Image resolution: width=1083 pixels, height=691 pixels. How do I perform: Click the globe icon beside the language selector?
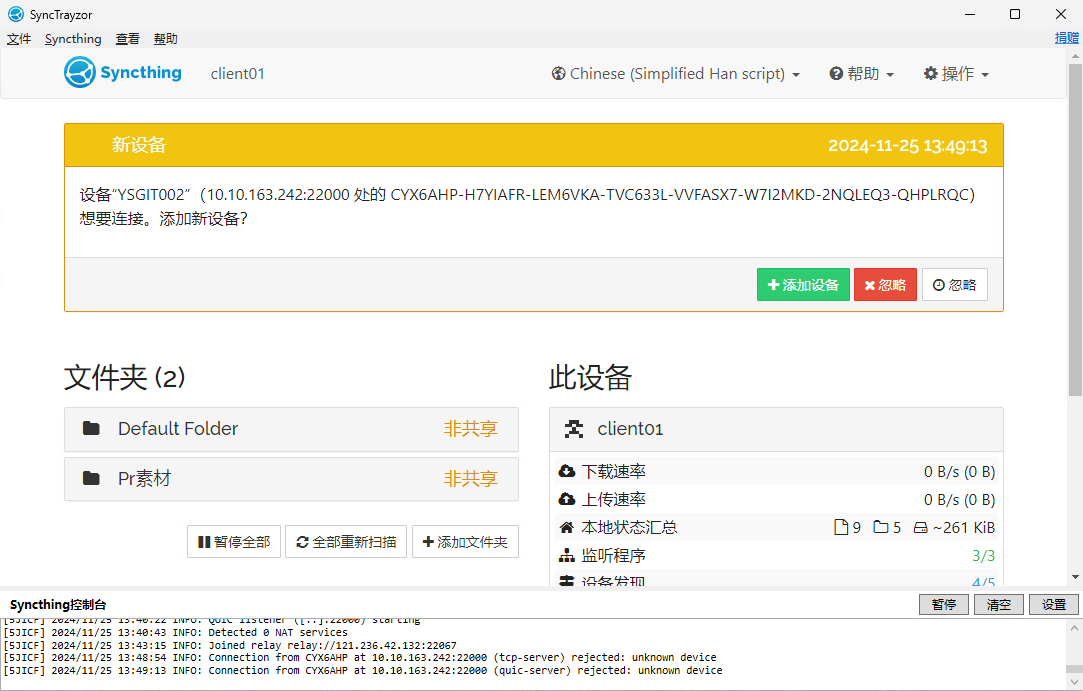tap(558, 73)
